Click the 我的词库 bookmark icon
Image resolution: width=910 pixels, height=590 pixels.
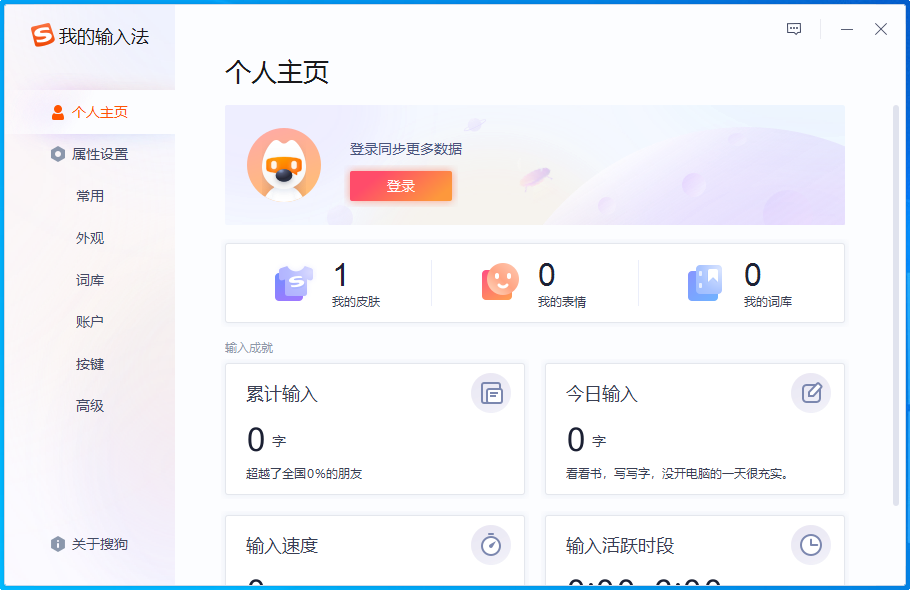pos(705,283)
